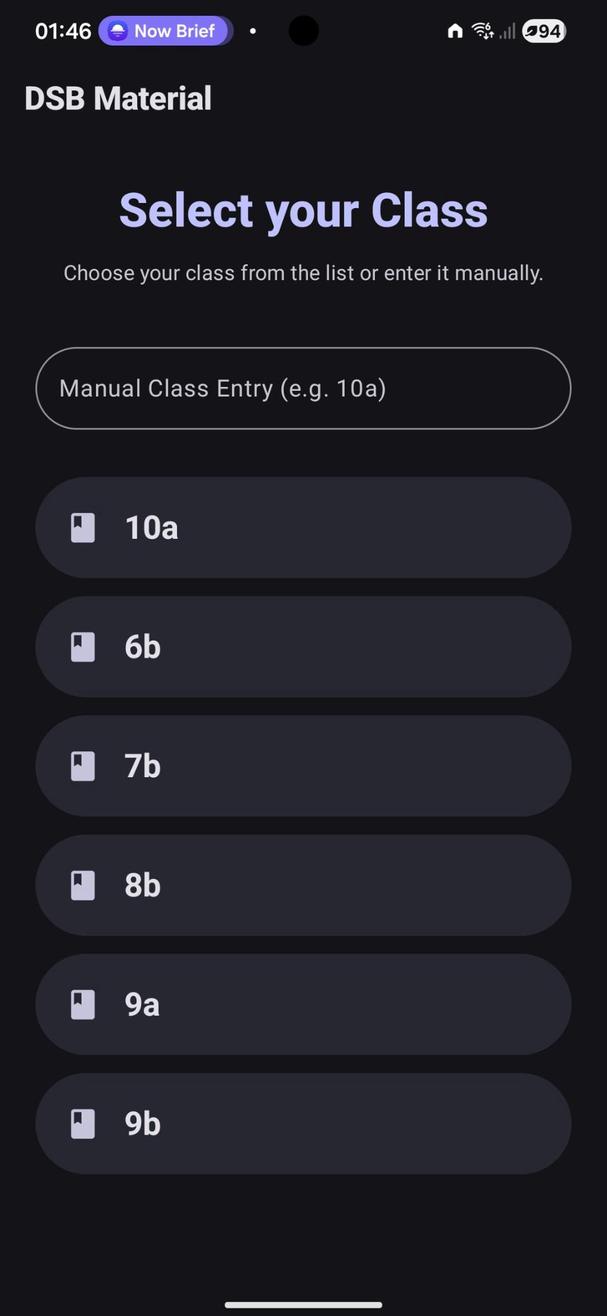This screenshot has width=607, height=1316.
Task: Tap the bookmark icon beside 9b
Action: [x=83, y=1124]
